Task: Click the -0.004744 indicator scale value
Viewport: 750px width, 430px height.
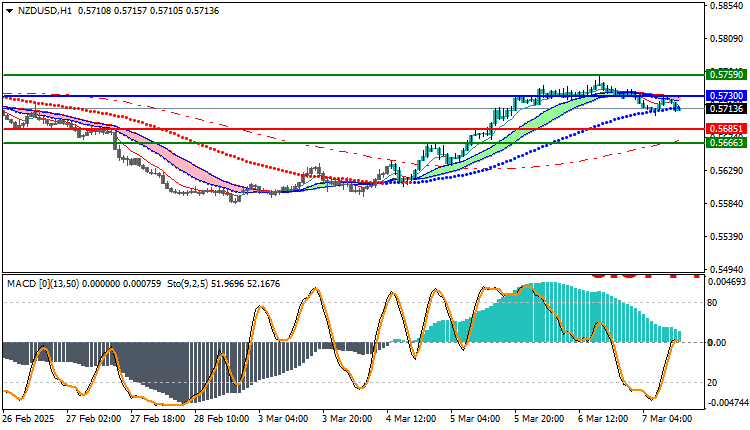Action: (727, 403)
